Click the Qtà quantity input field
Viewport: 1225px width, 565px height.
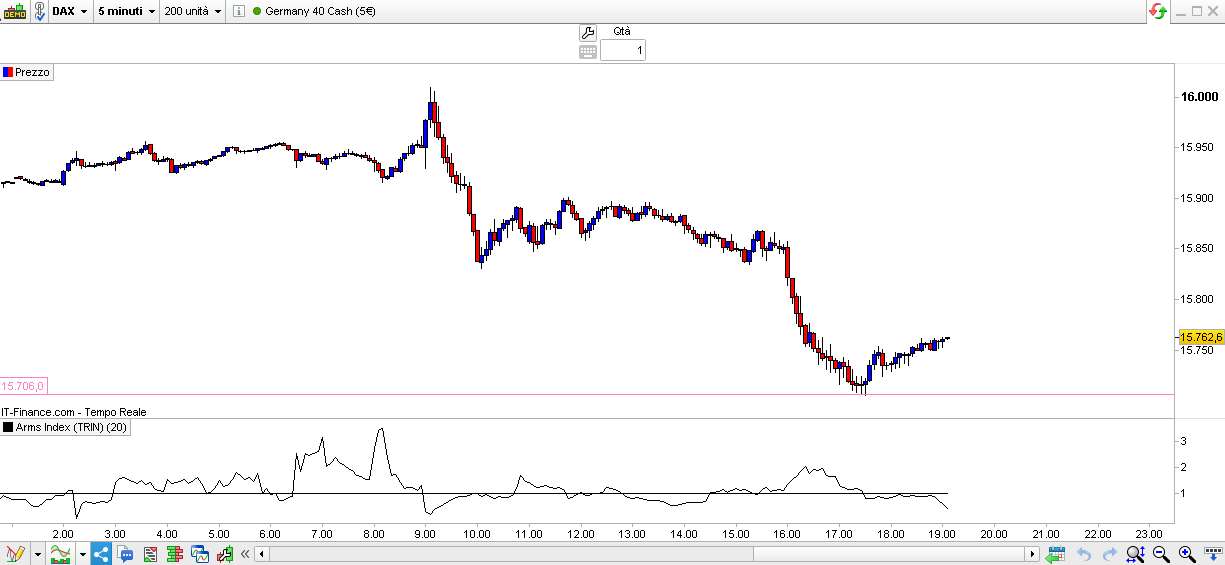point(623,50)
